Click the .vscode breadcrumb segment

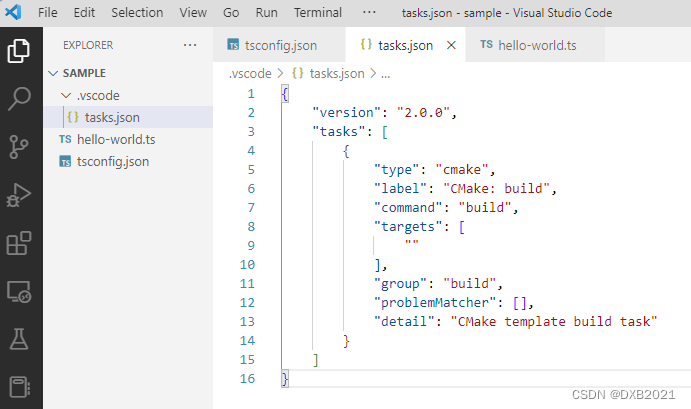click(x=250, y=73)
